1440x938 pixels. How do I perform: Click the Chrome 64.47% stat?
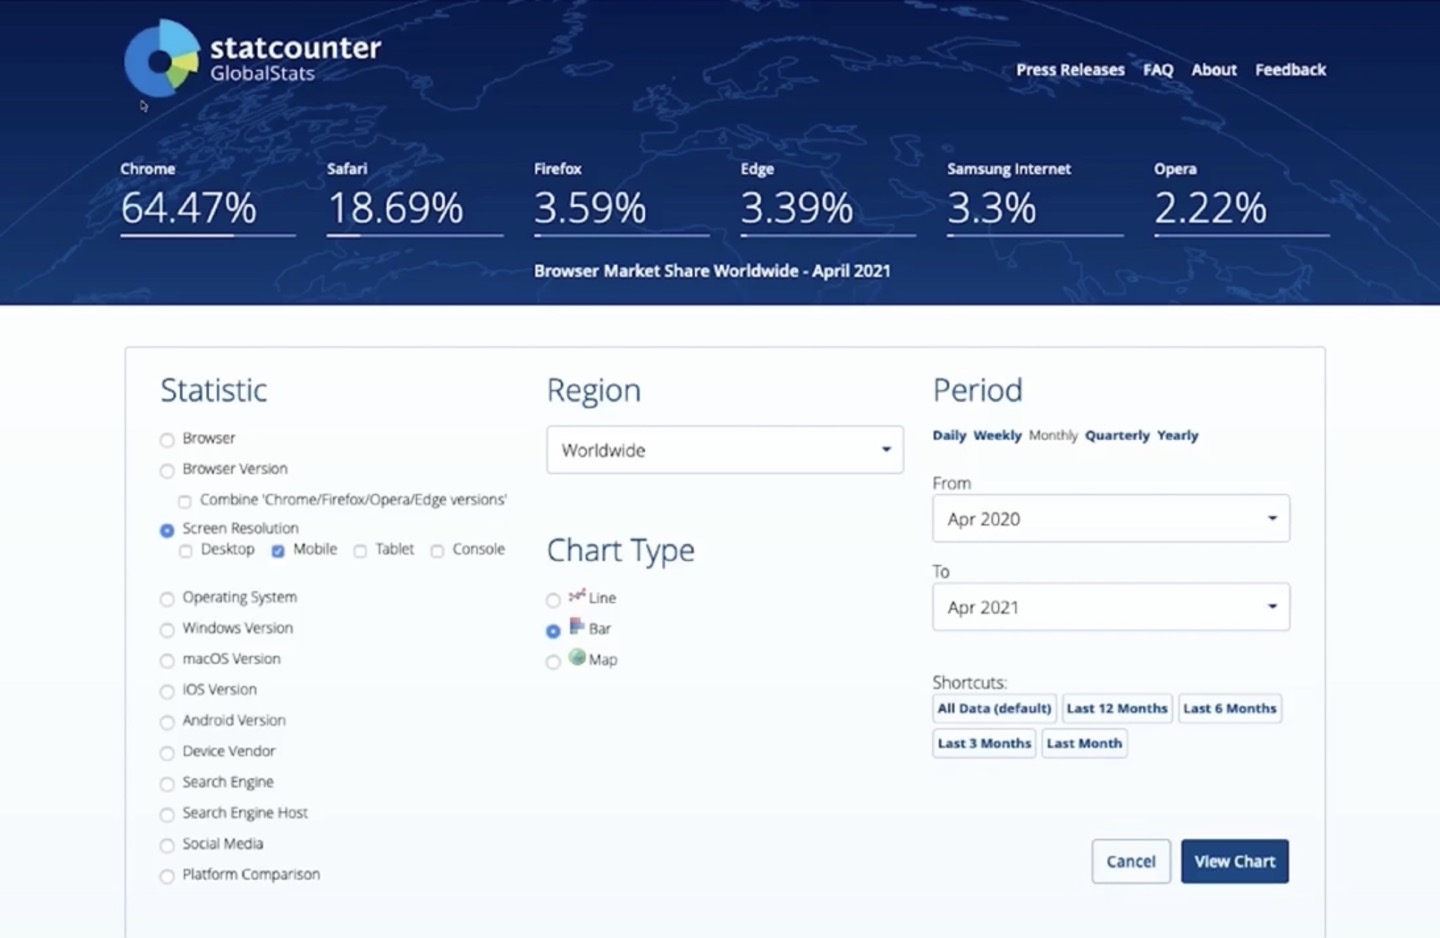tap(208, 198)
